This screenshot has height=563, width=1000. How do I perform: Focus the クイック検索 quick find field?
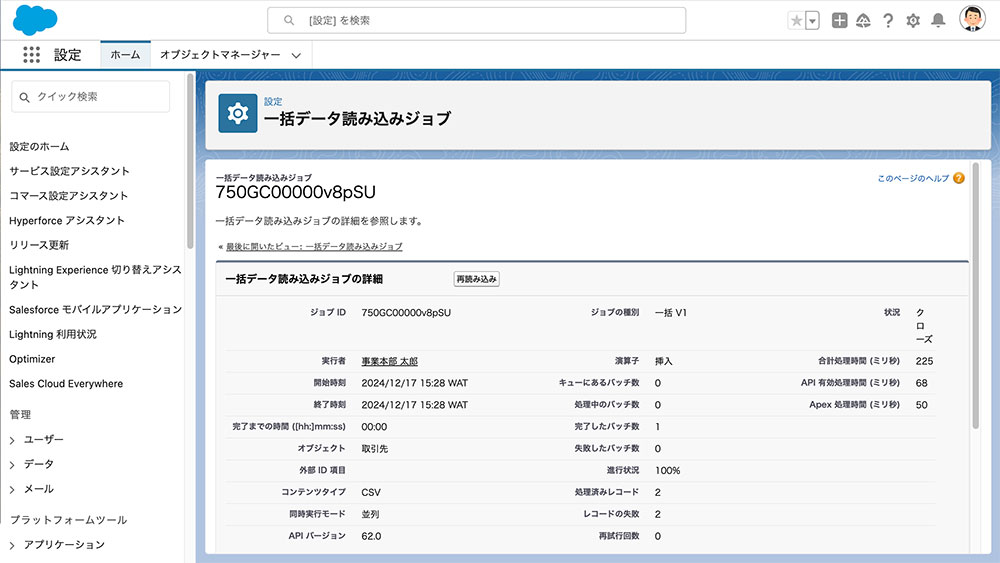click(91, 97)
